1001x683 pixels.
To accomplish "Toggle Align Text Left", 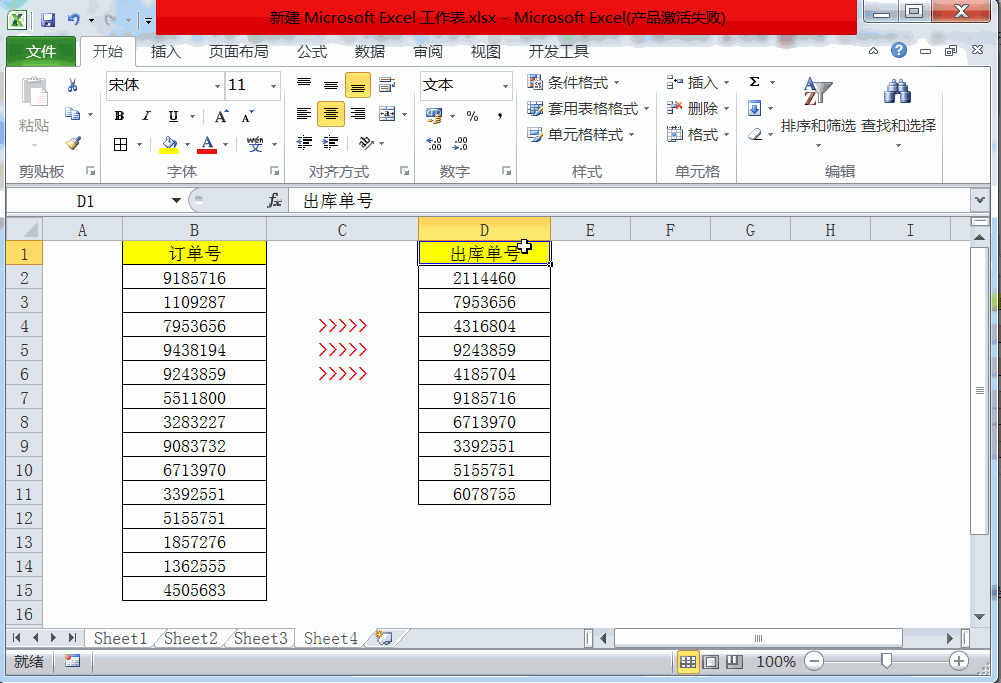I will 304,114.
